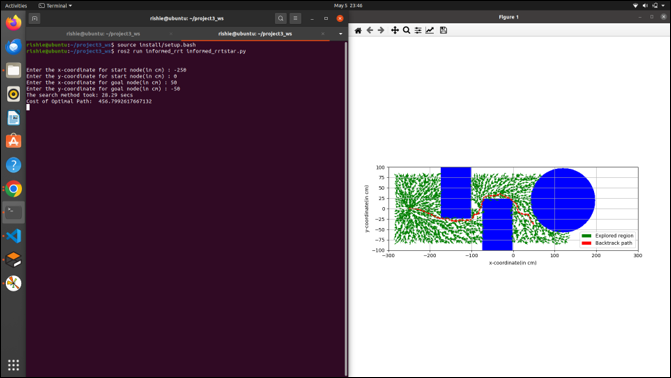Click the volume icon in the top bar
The width and height of the screenshot is (671, 378).
645,6
